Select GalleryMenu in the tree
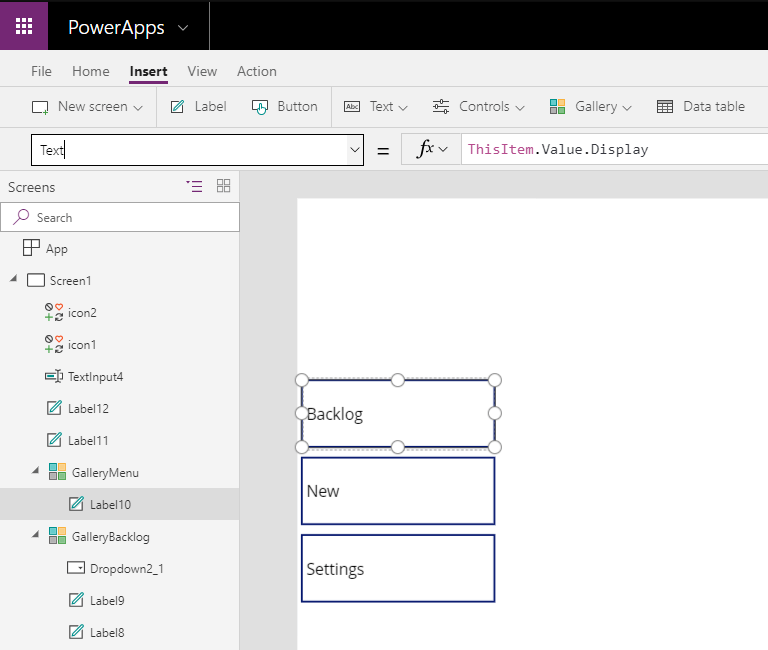768x650 pixels. pyautogui.click(x=105, y=473)
